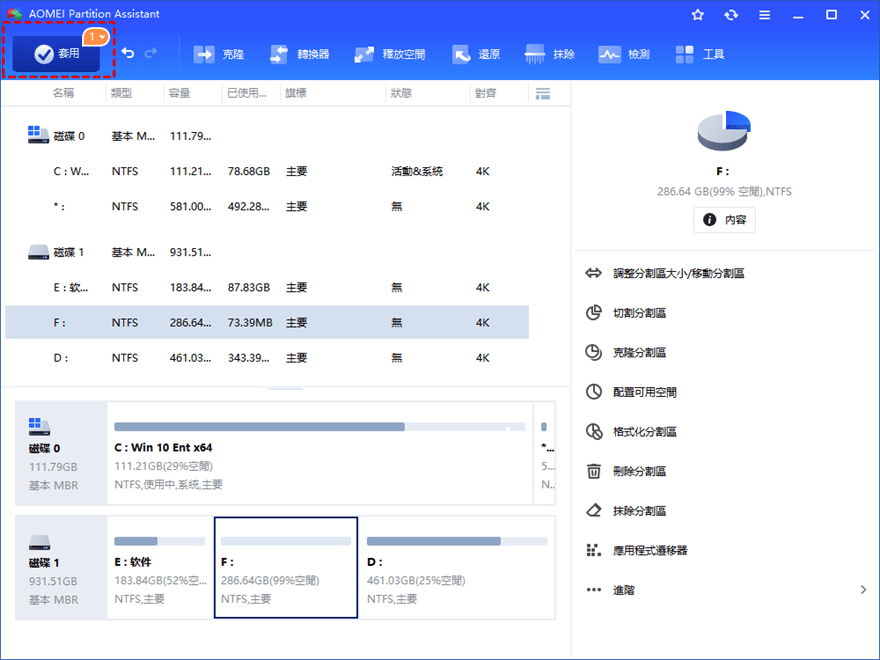The height and width of the screenshot is (660, 880).
Task: Select F: block in disk map
Action: click(286, 567)
